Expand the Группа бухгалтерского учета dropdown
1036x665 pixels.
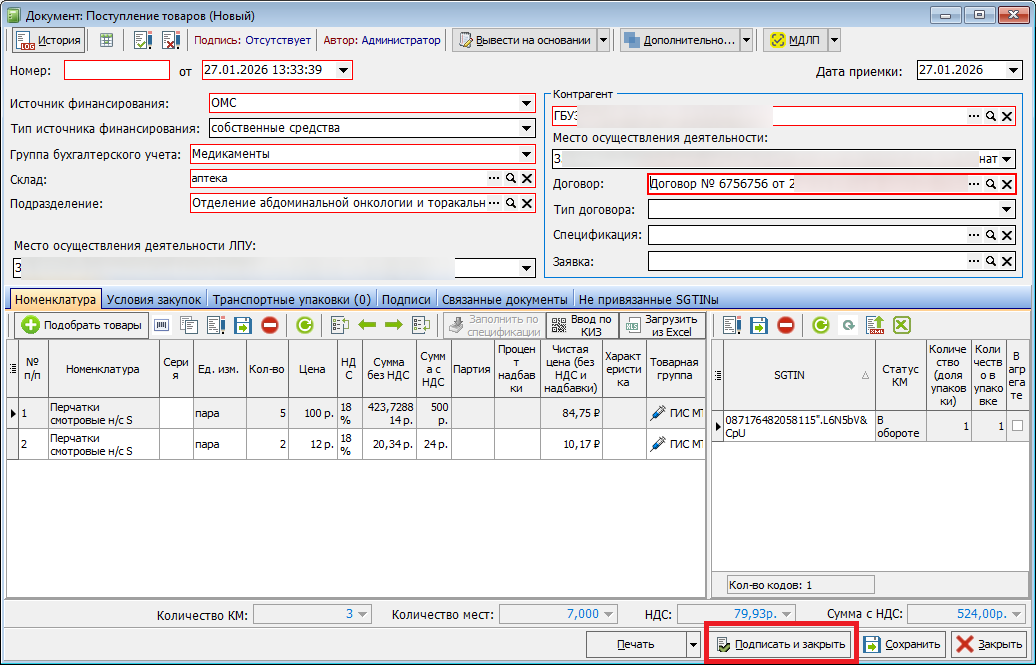click(526, 154)
